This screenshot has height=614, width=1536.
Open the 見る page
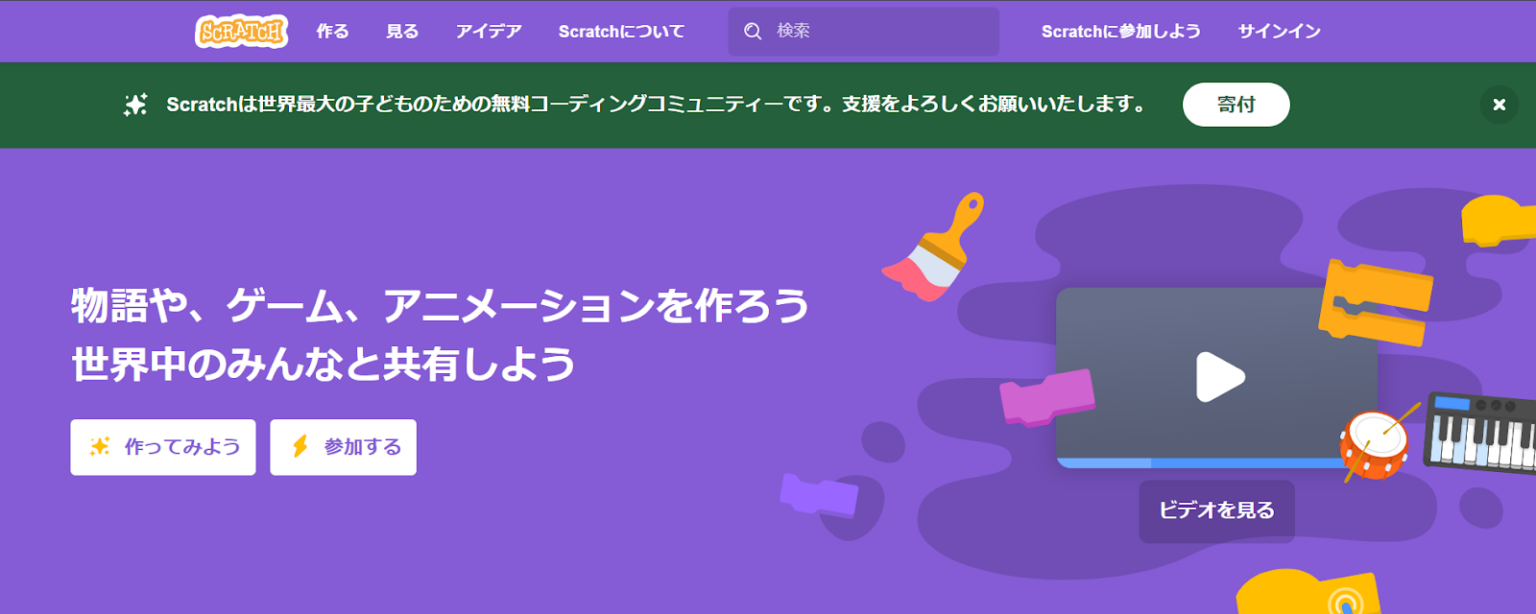401,31
